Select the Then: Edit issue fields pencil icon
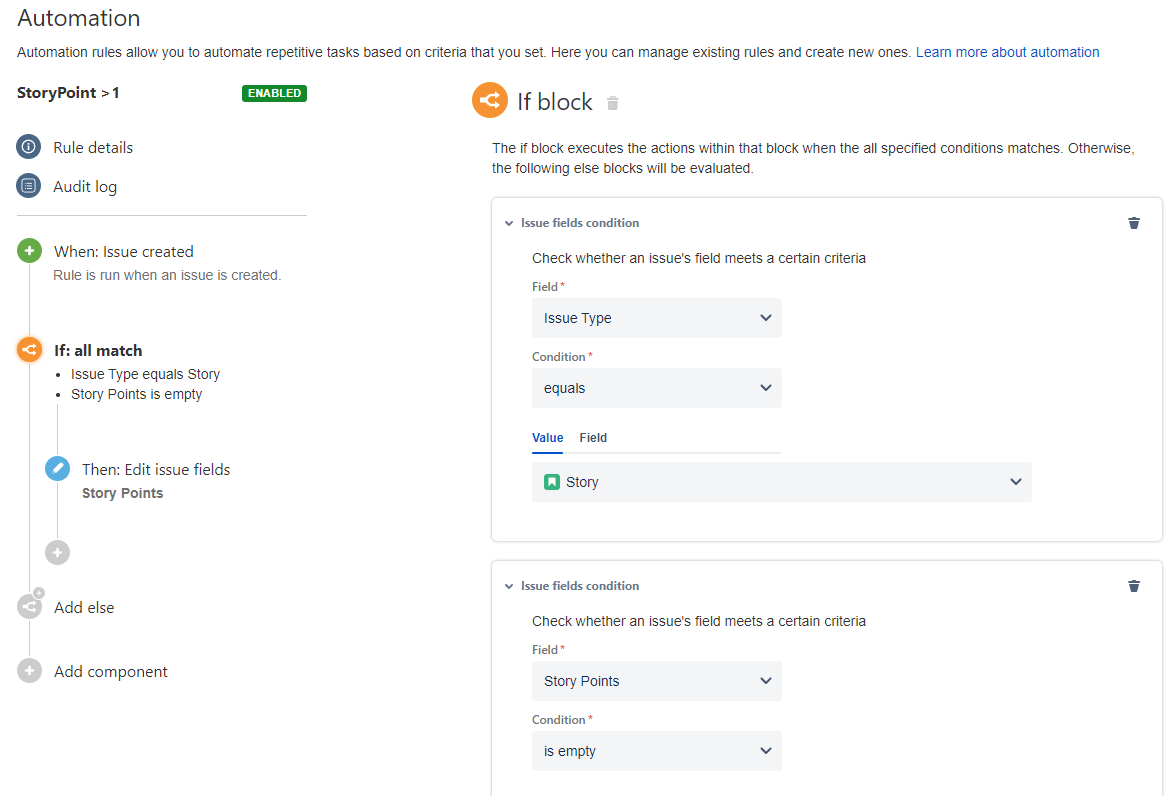The image size is (1172, 796). [57, 467]
